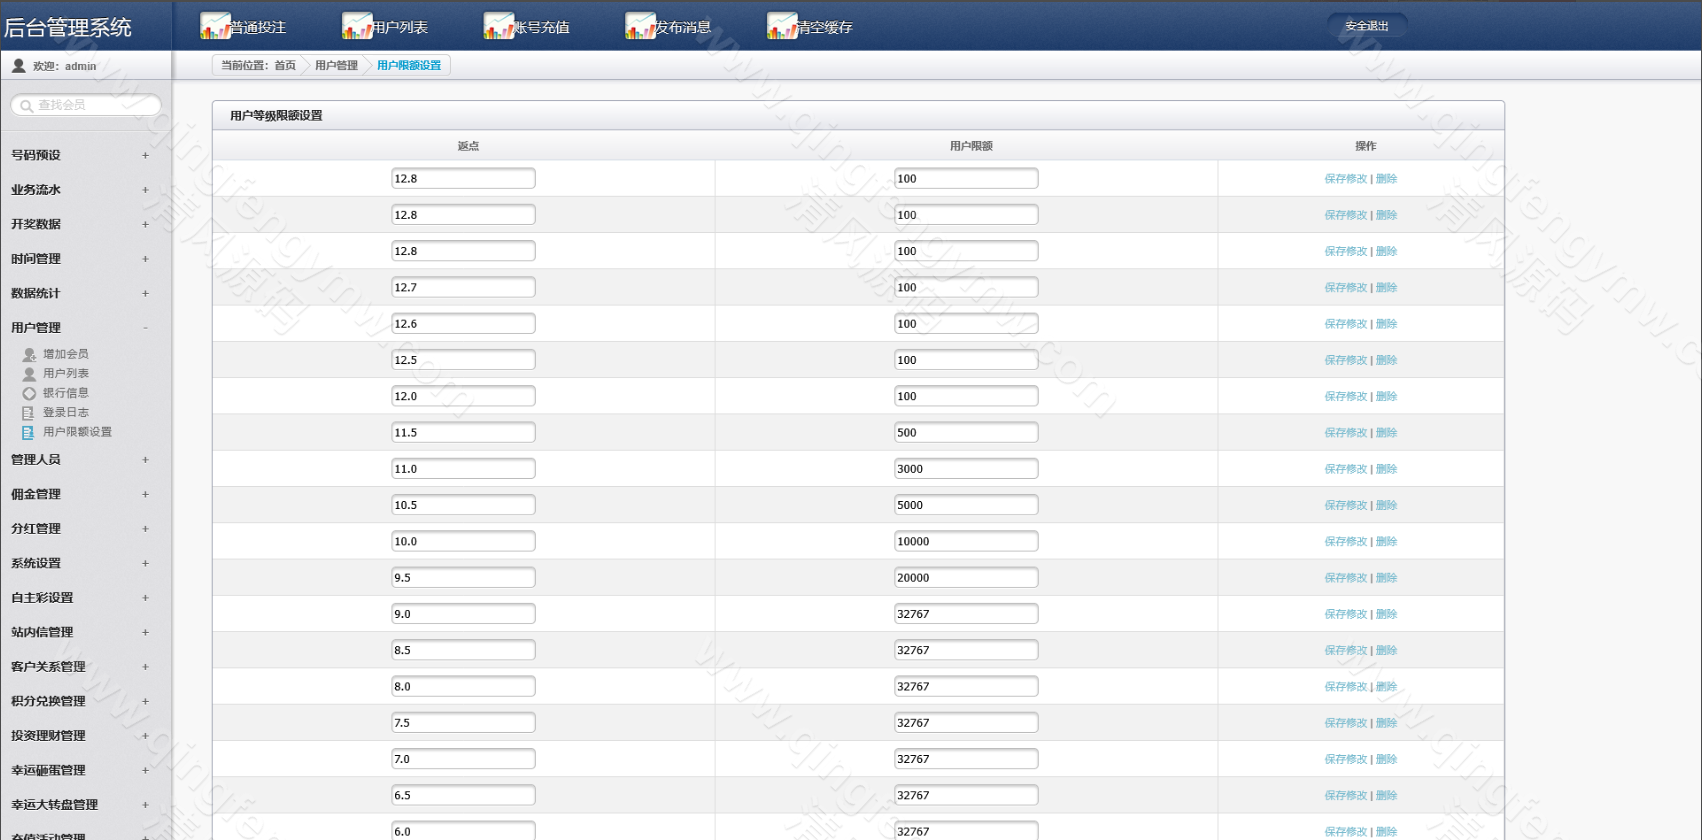
Task: Expand the 积分兑换管理 menu section
Action: coord(145,701)
